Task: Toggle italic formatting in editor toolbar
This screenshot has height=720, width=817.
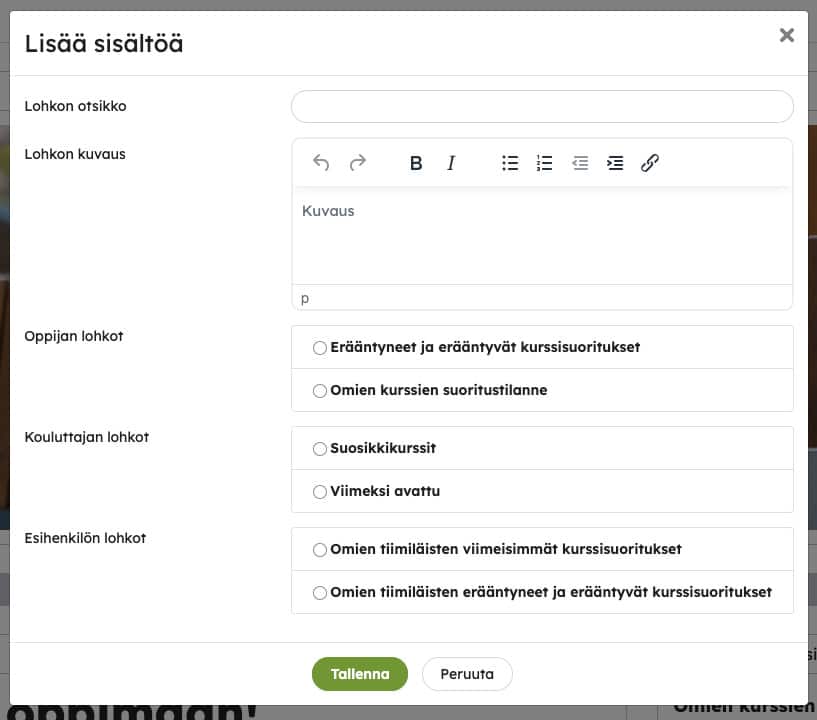Action: [451, 163]
